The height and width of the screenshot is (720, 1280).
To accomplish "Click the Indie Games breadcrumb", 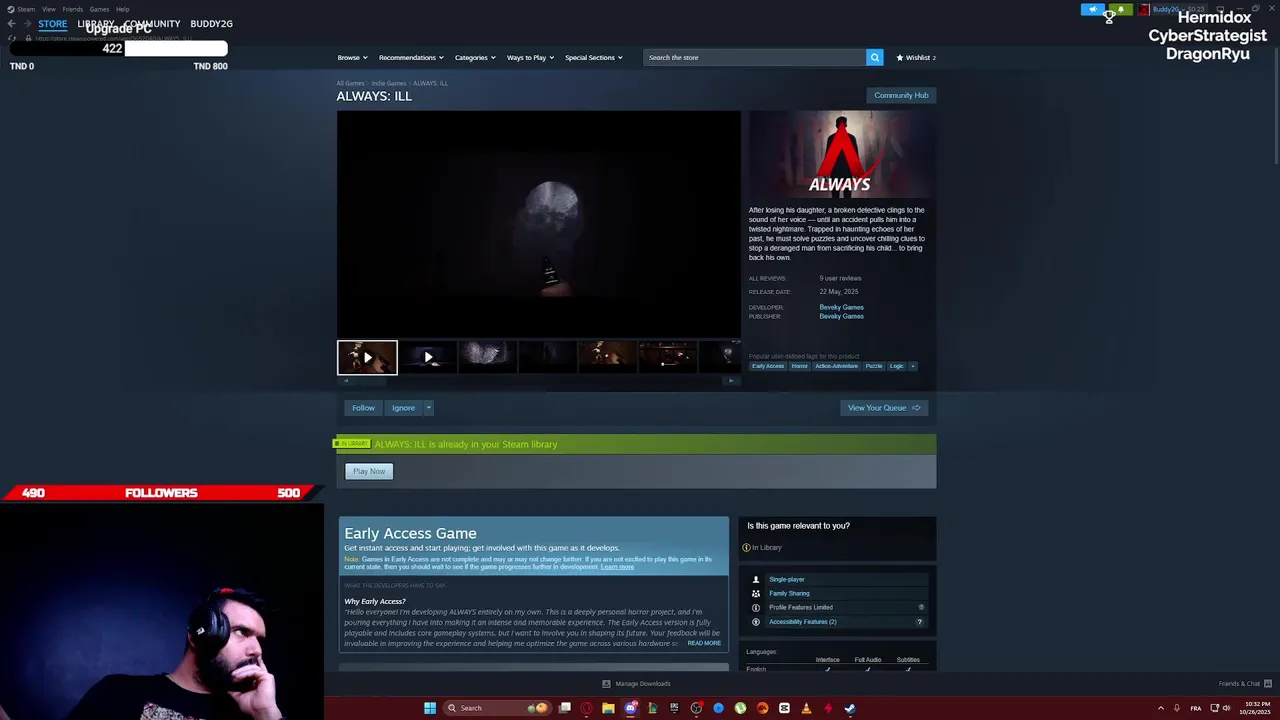I will pos(389,83).
